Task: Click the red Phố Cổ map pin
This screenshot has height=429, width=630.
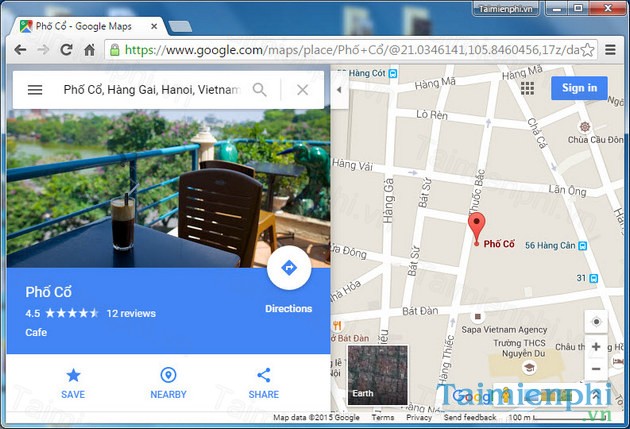Action: click(477, 229)
